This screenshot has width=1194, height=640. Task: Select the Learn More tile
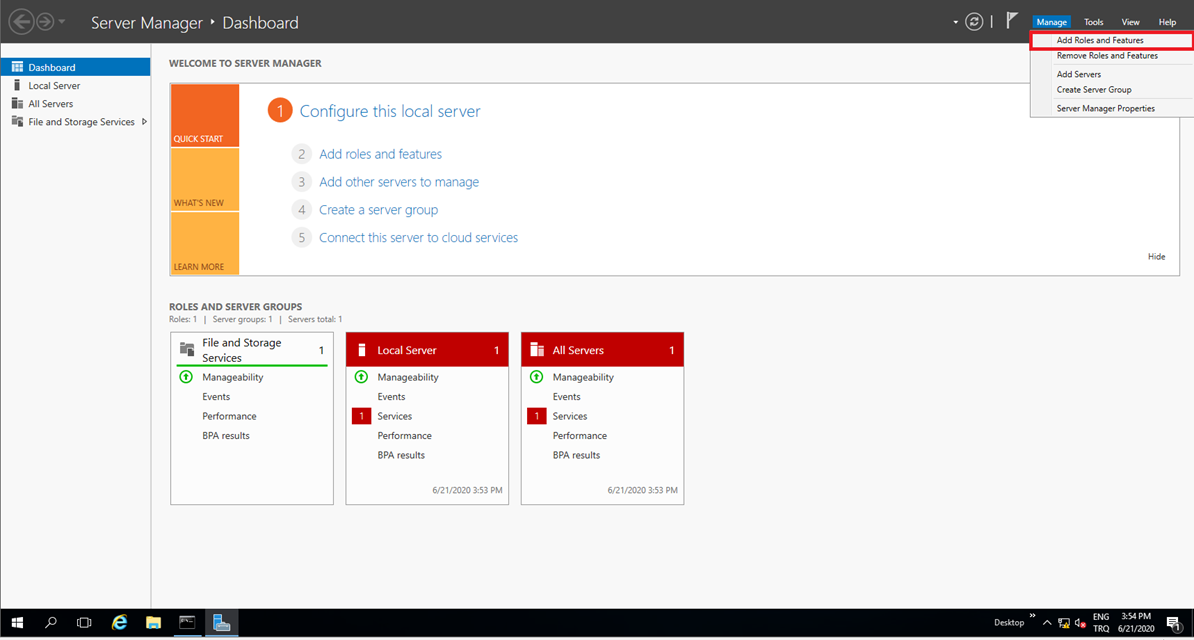click(x=205, y=243)
